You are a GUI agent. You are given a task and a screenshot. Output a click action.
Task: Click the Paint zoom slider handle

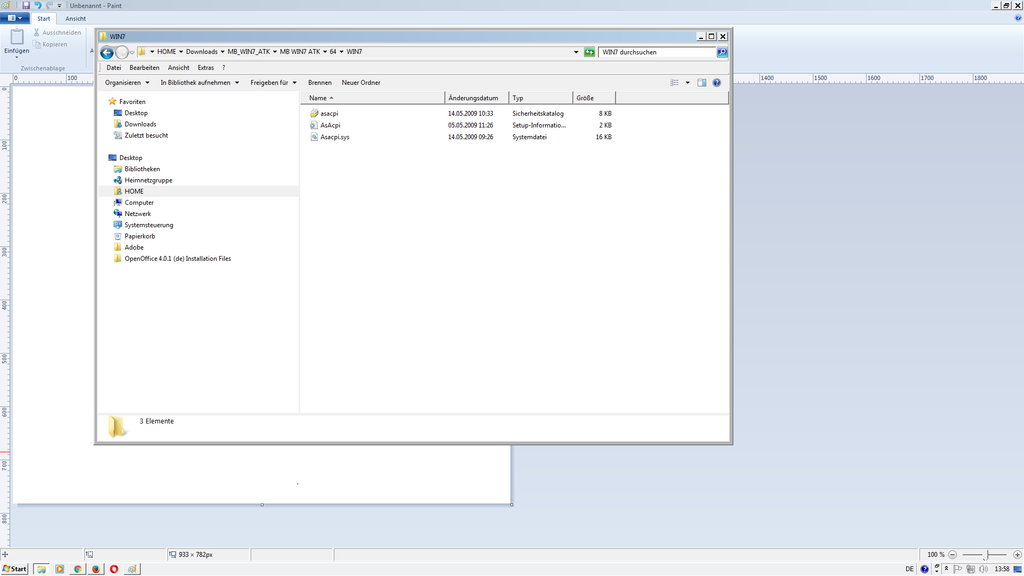(x=987, y=554)
